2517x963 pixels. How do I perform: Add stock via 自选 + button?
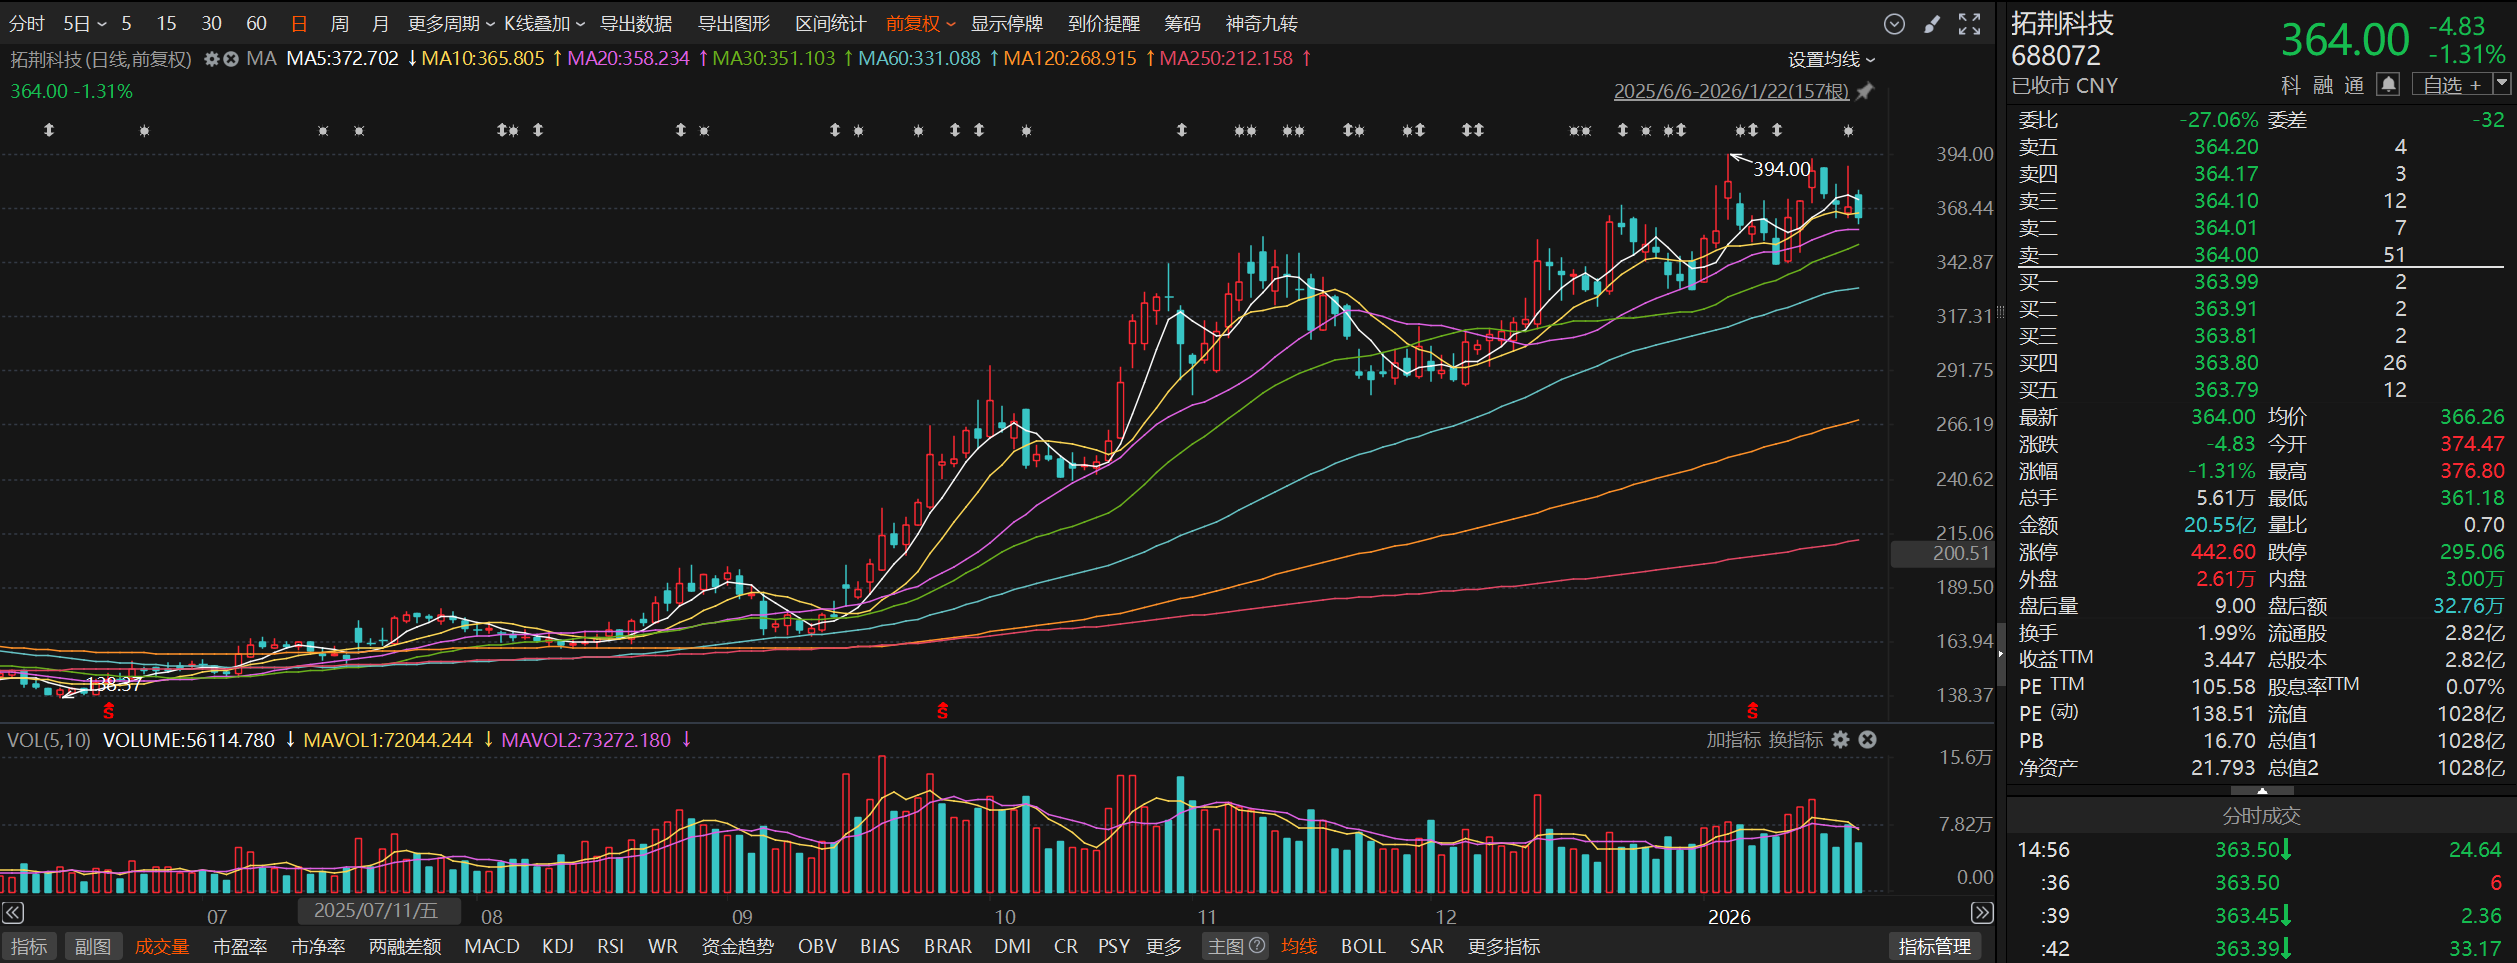[x=2451, y=85]
